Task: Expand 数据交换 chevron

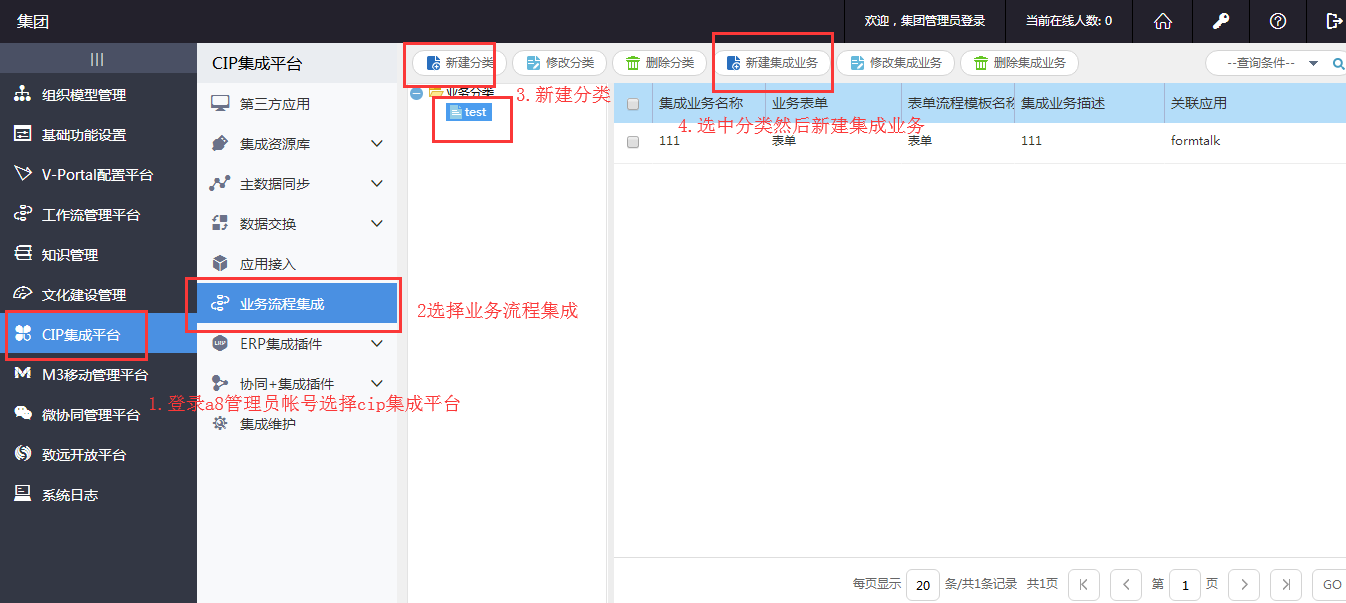Action: pos(377,224)
